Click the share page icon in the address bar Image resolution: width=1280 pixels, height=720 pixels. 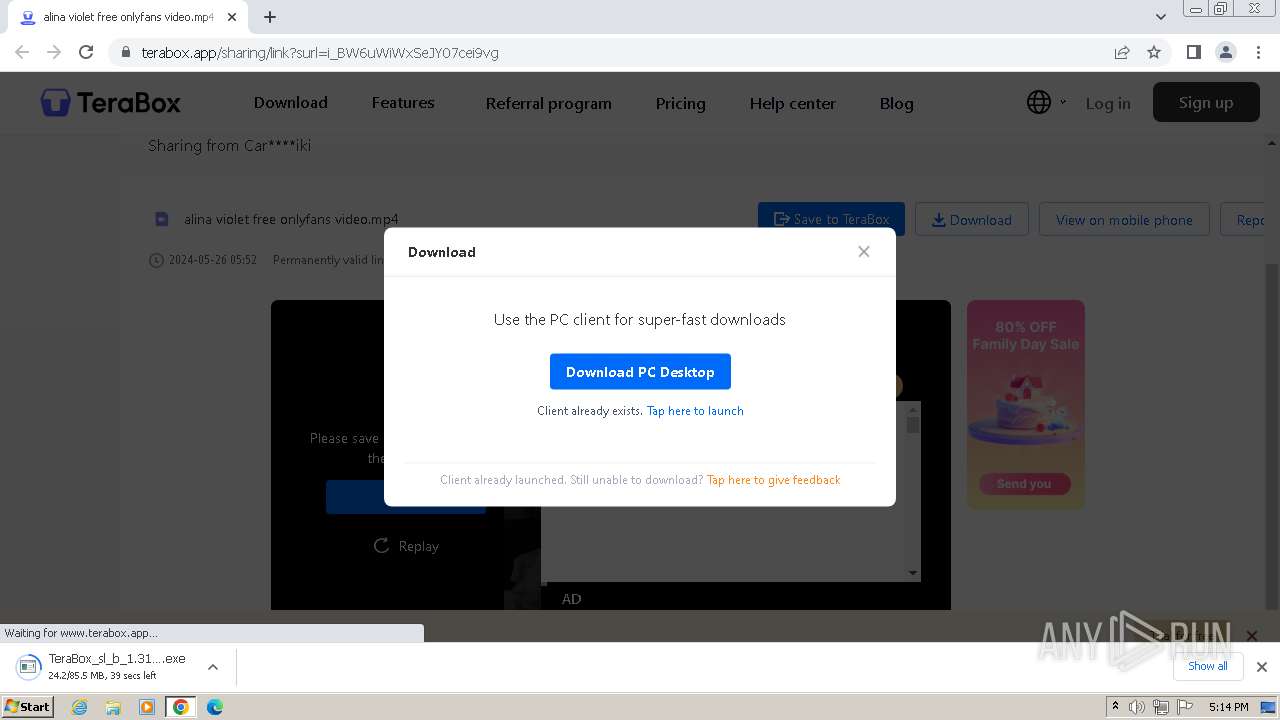[x=1122, y=52]
